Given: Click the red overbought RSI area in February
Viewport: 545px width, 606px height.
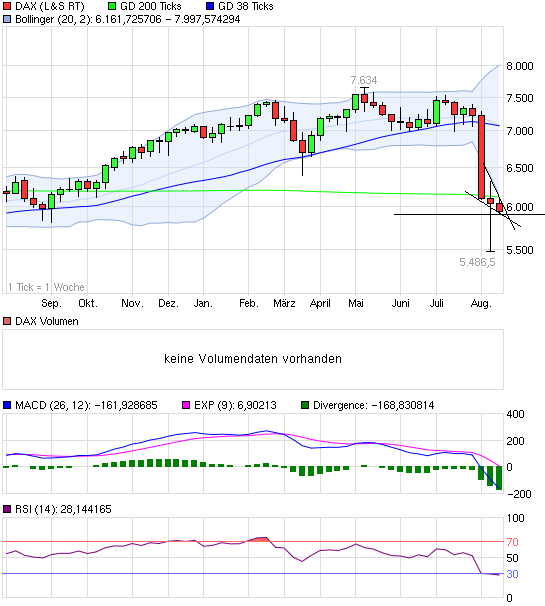Looking at the screenshot, I should tap(259, 539).
